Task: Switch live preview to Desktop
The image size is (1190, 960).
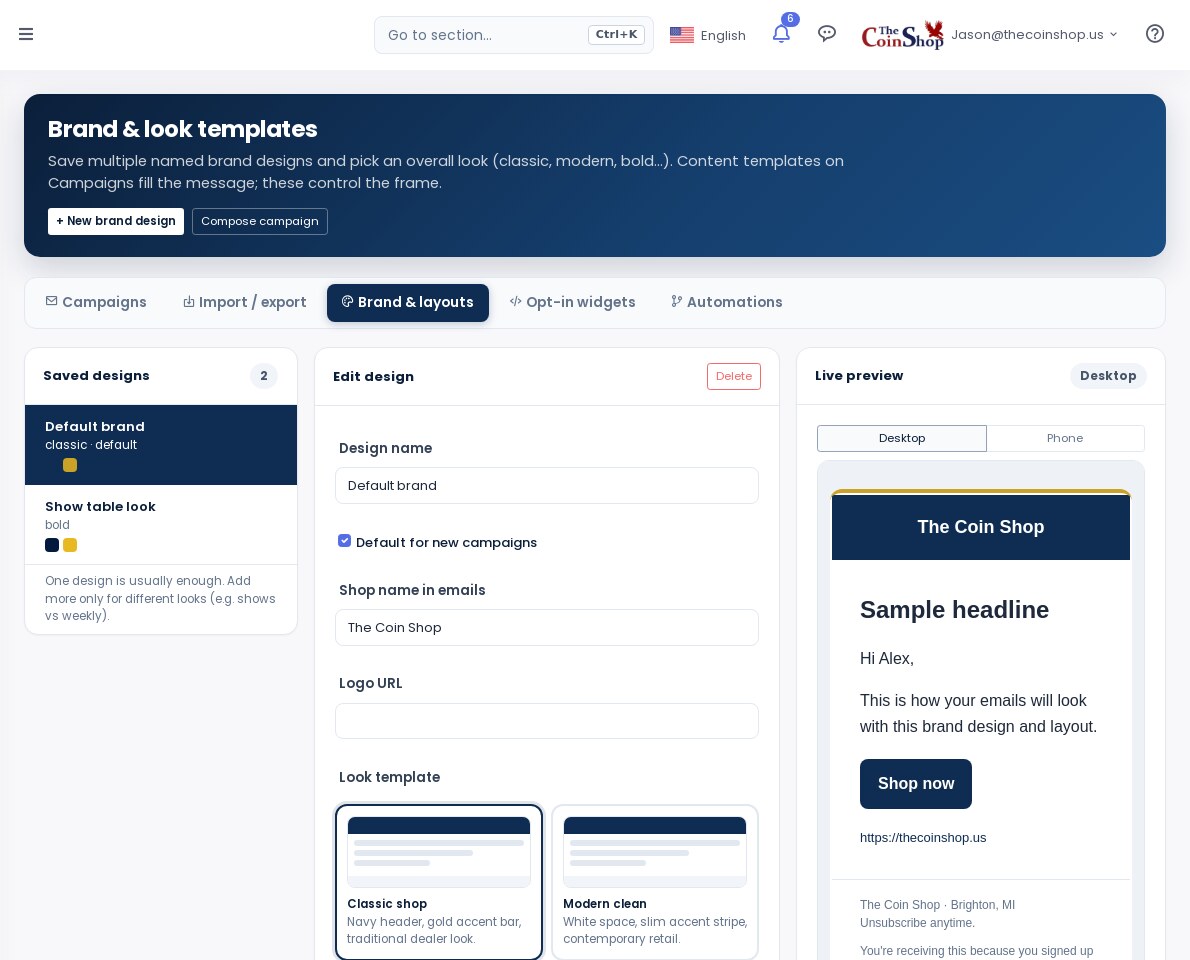Action: (902, 439)
